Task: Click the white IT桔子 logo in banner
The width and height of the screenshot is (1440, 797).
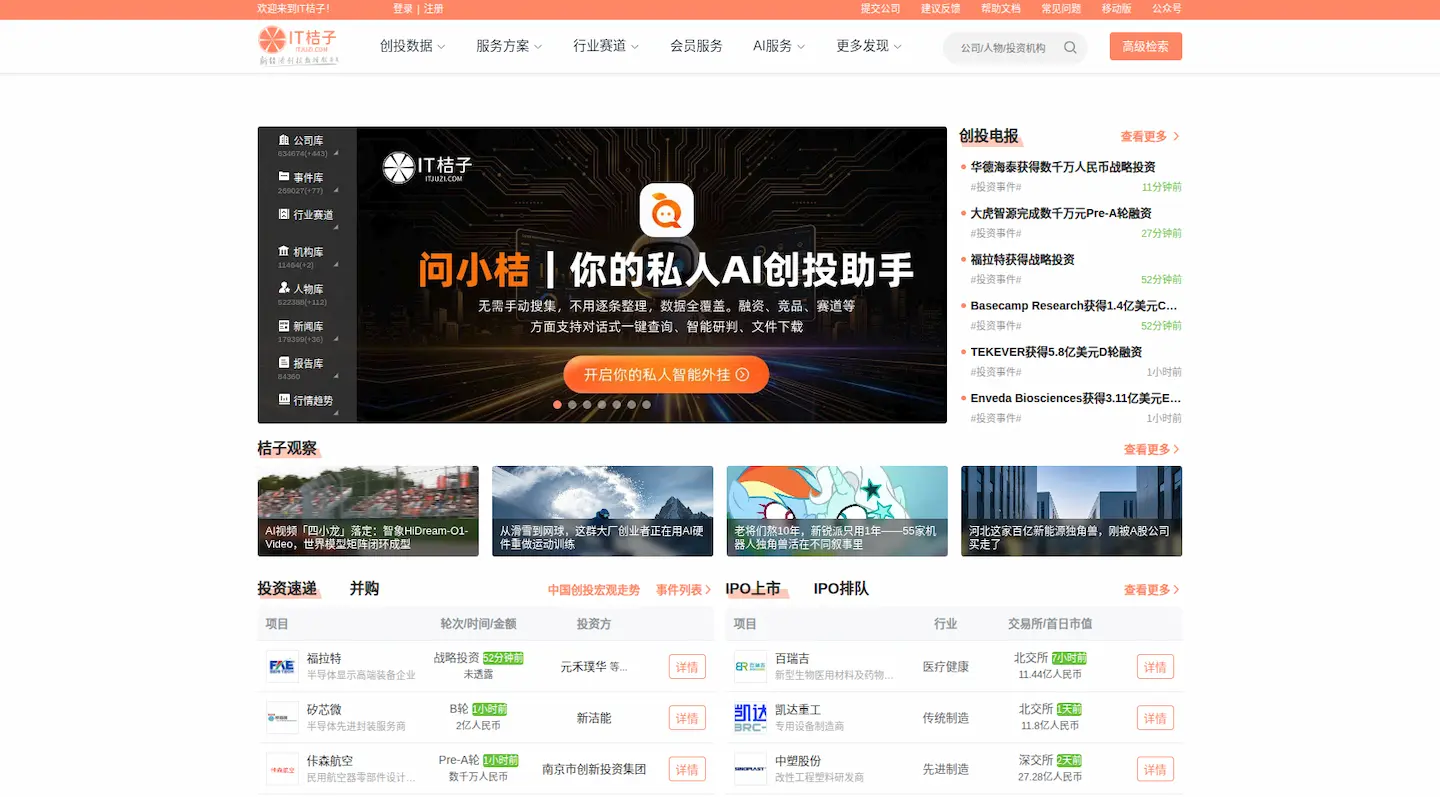Action: [427, 168]
